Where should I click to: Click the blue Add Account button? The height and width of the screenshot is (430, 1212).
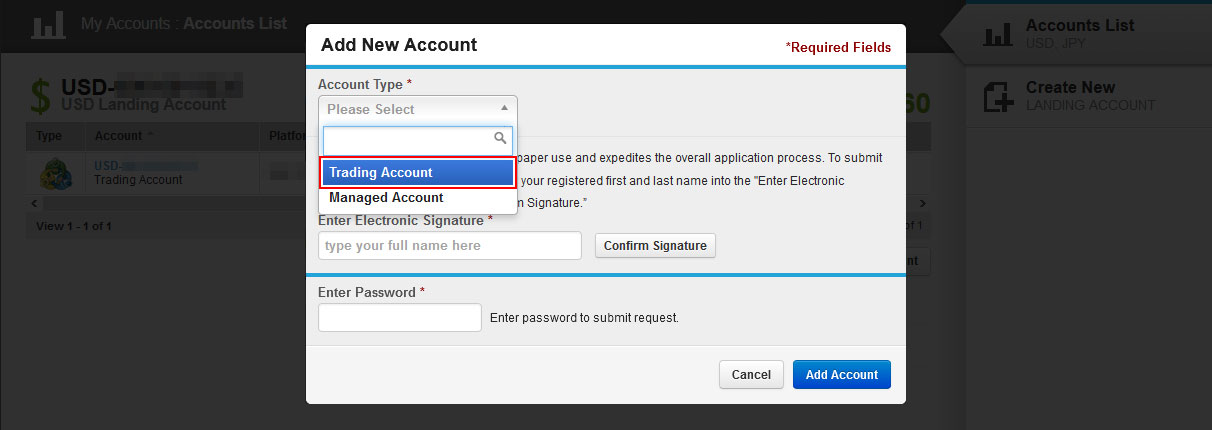click(842, 375)
